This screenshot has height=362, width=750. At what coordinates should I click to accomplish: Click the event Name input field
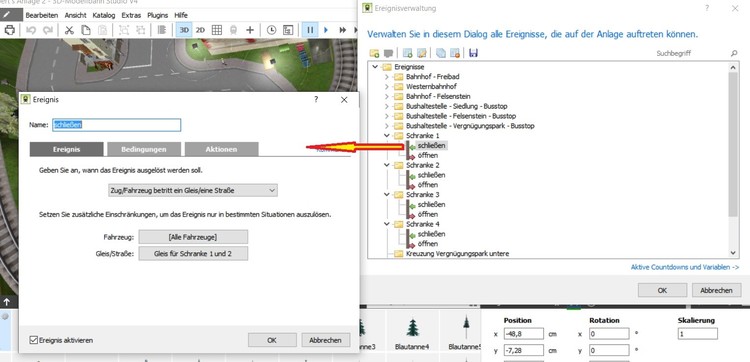[116, 125]
